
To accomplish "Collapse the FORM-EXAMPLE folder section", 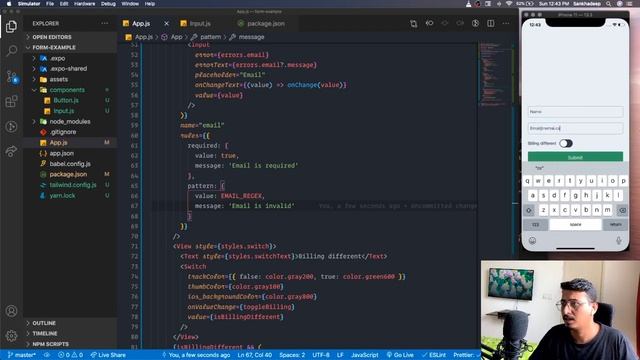I will pyautogui.click(x=70, y=47).
